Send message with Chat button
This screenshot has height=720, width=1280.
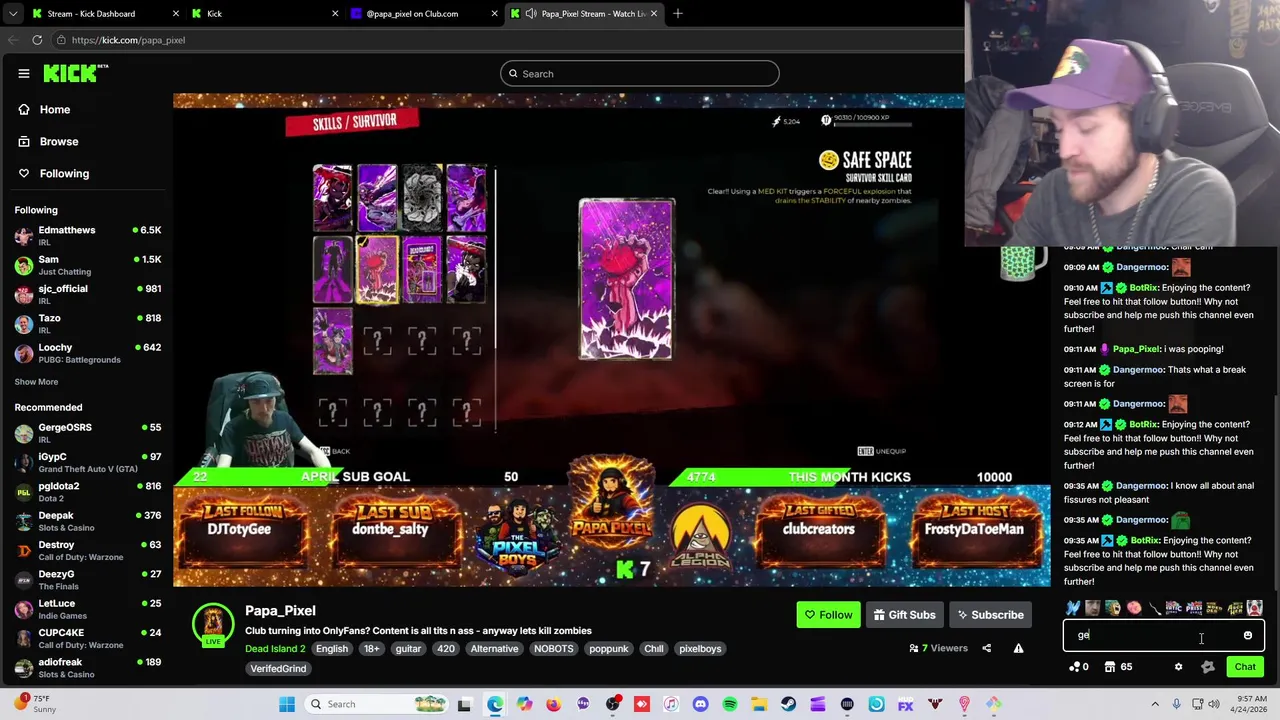point(1245,666)
